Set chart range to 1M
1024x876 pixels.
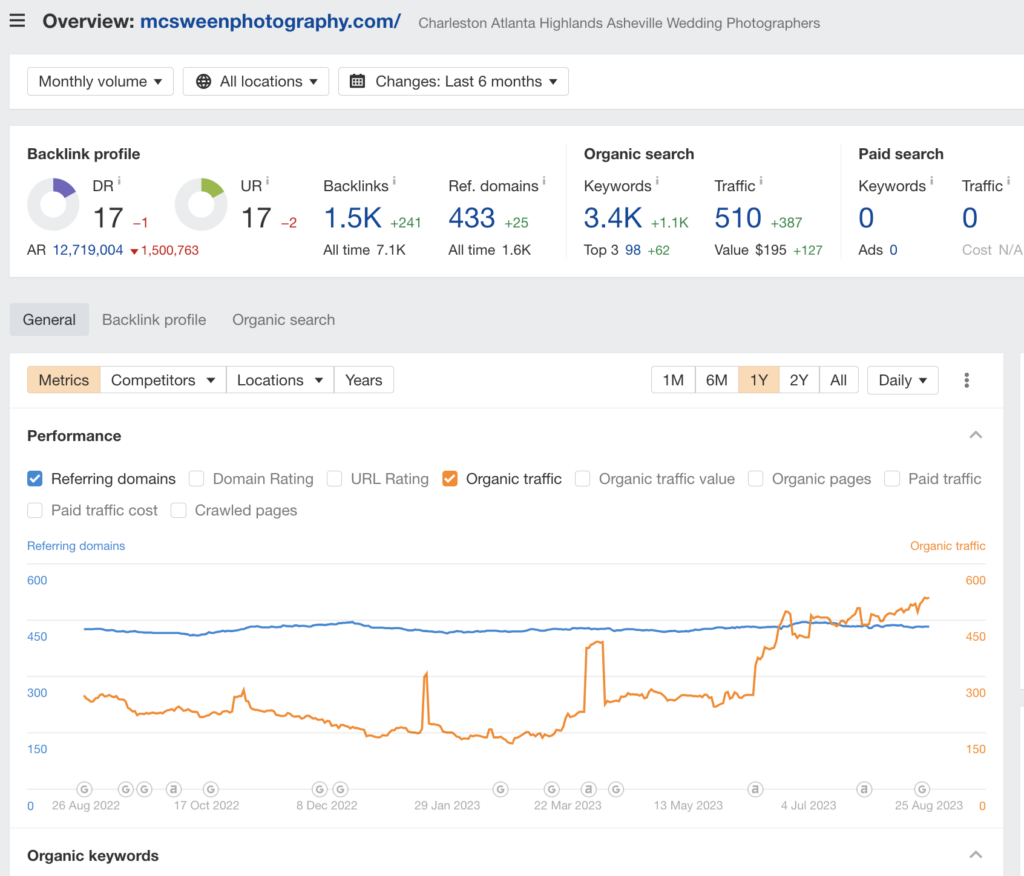tap(673, 380)
